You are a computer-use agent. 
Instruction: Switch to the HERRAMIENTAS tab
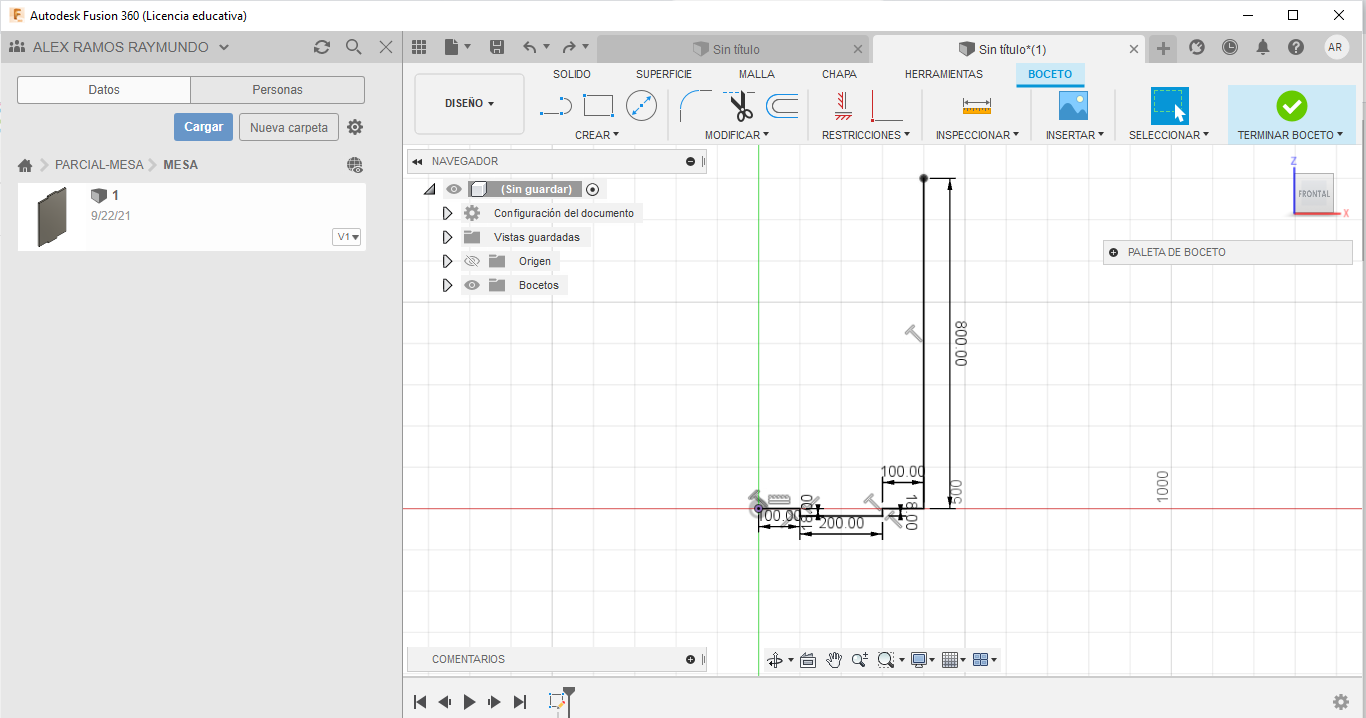point(944,74)
